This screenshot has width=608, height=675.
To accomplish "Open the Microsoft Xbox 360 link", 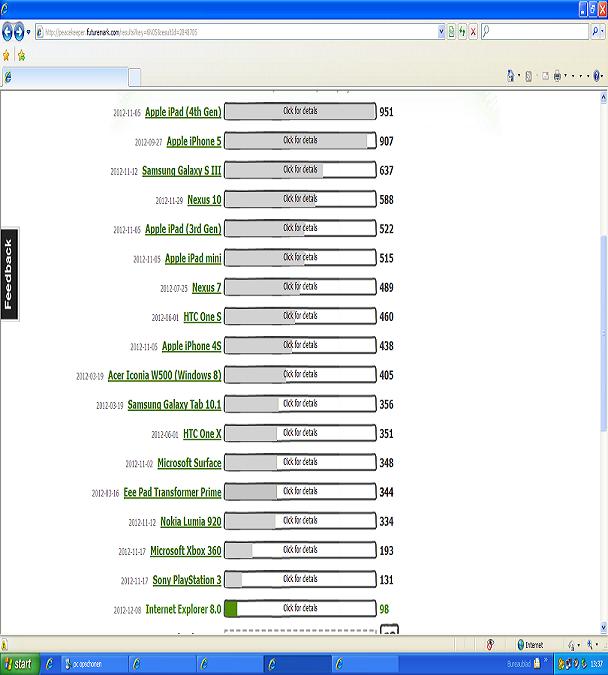I will [186, 551].
